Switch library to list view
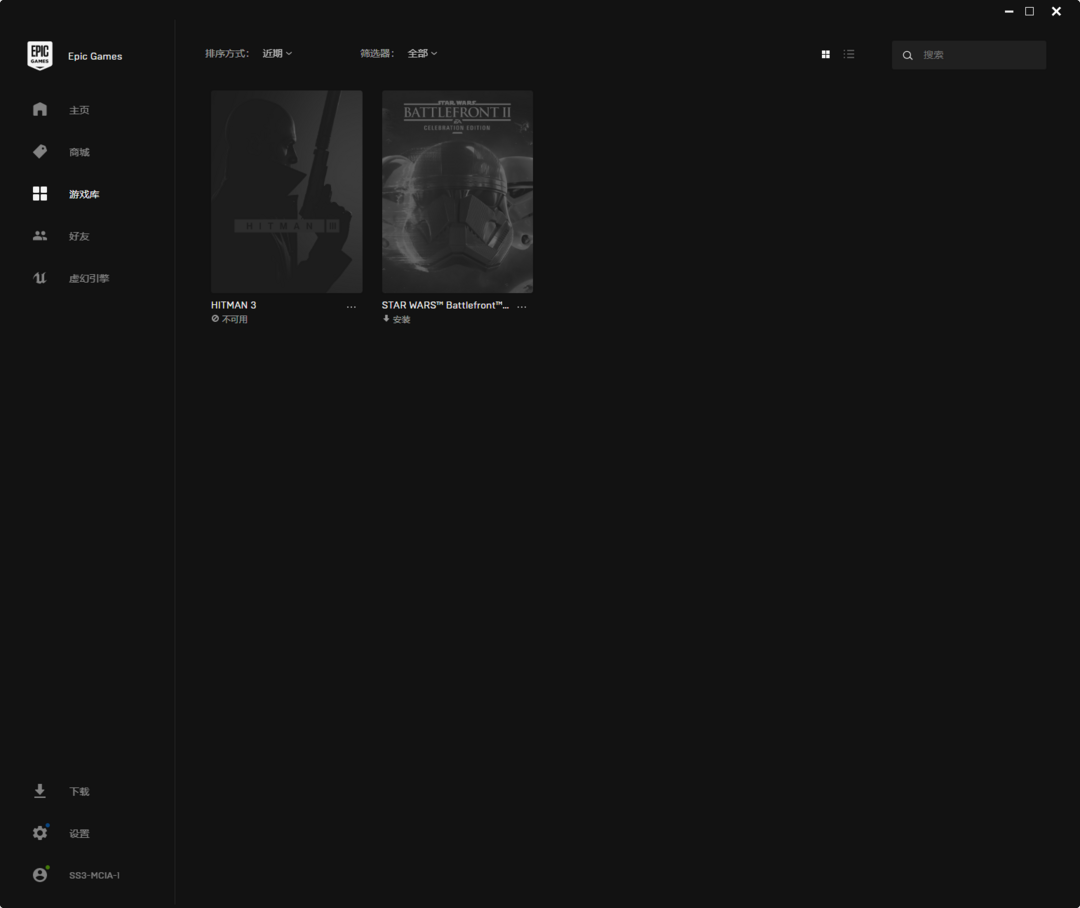The image size is (1080, 908). 849,54
